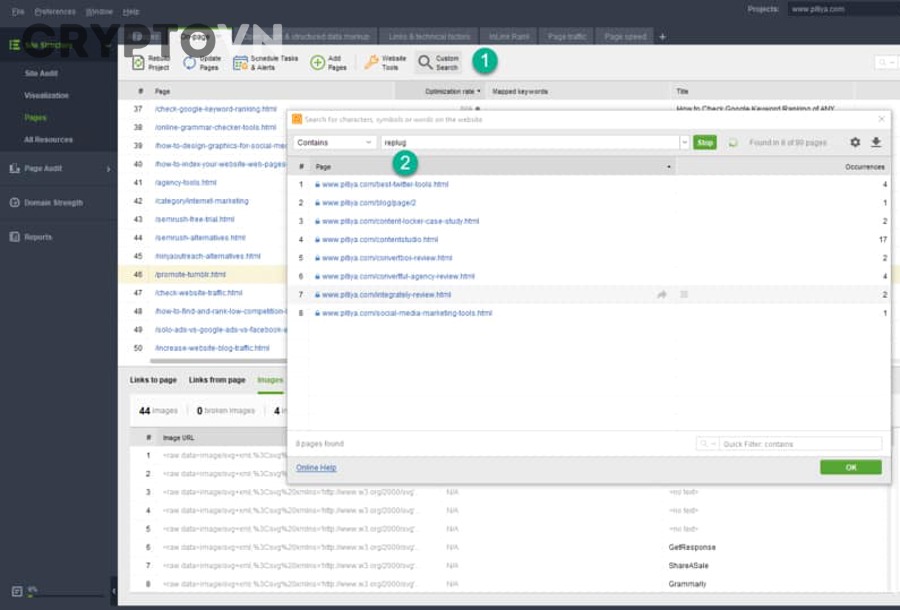Click the menu icon on integrately-review row

tap(684, 294)
